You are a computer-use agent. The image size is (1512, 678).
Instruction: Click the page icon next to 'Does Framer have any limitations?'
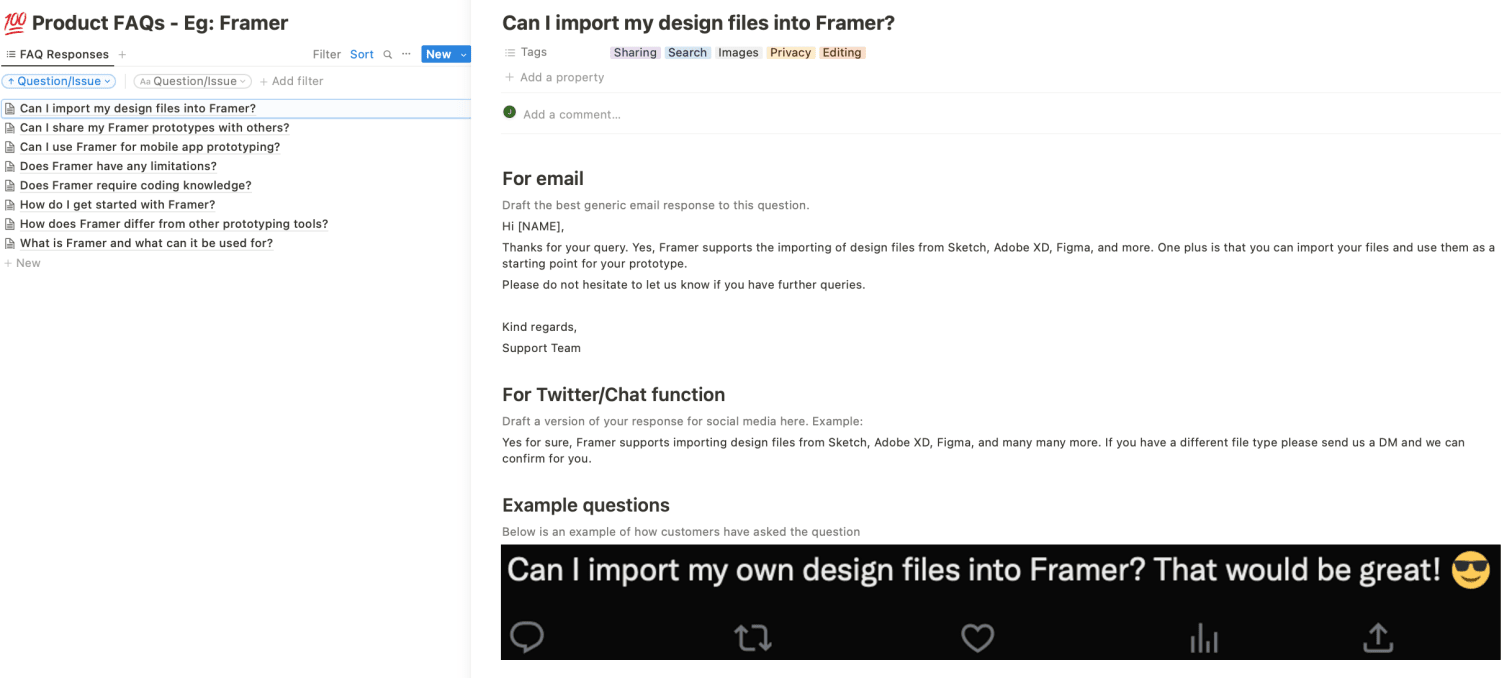pos(10,165)
